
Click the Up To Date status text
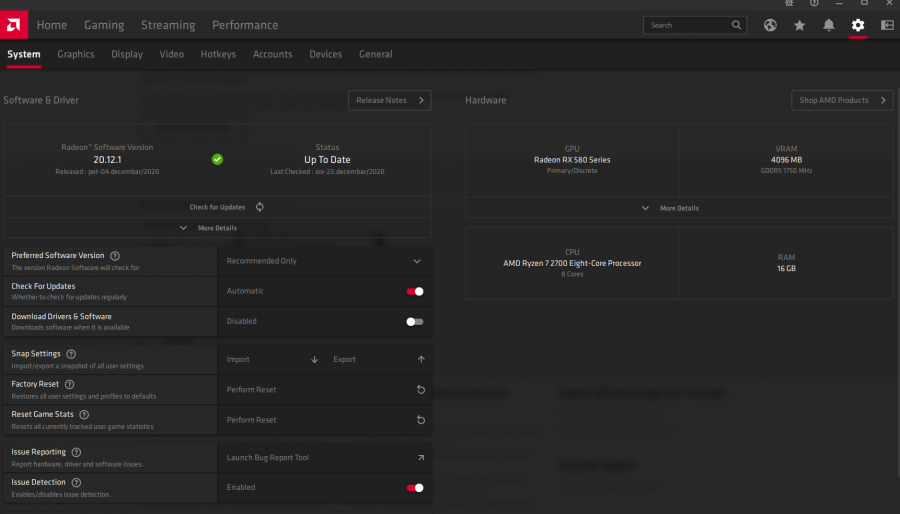pyautogui.click(x=327, y=160)
